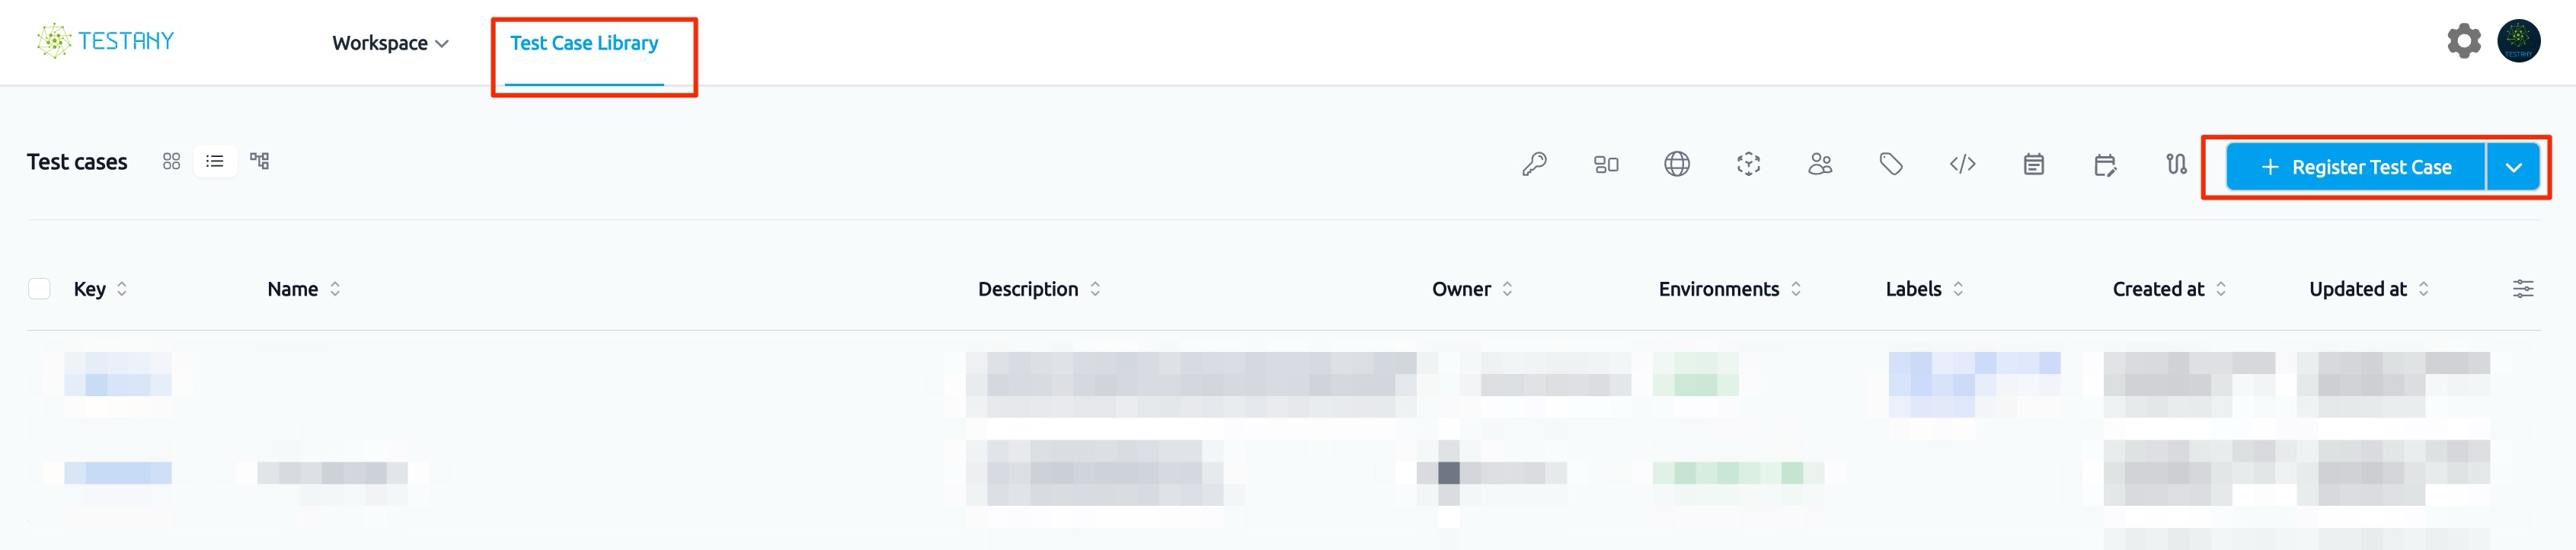Switch to list view of test cases

215,161
